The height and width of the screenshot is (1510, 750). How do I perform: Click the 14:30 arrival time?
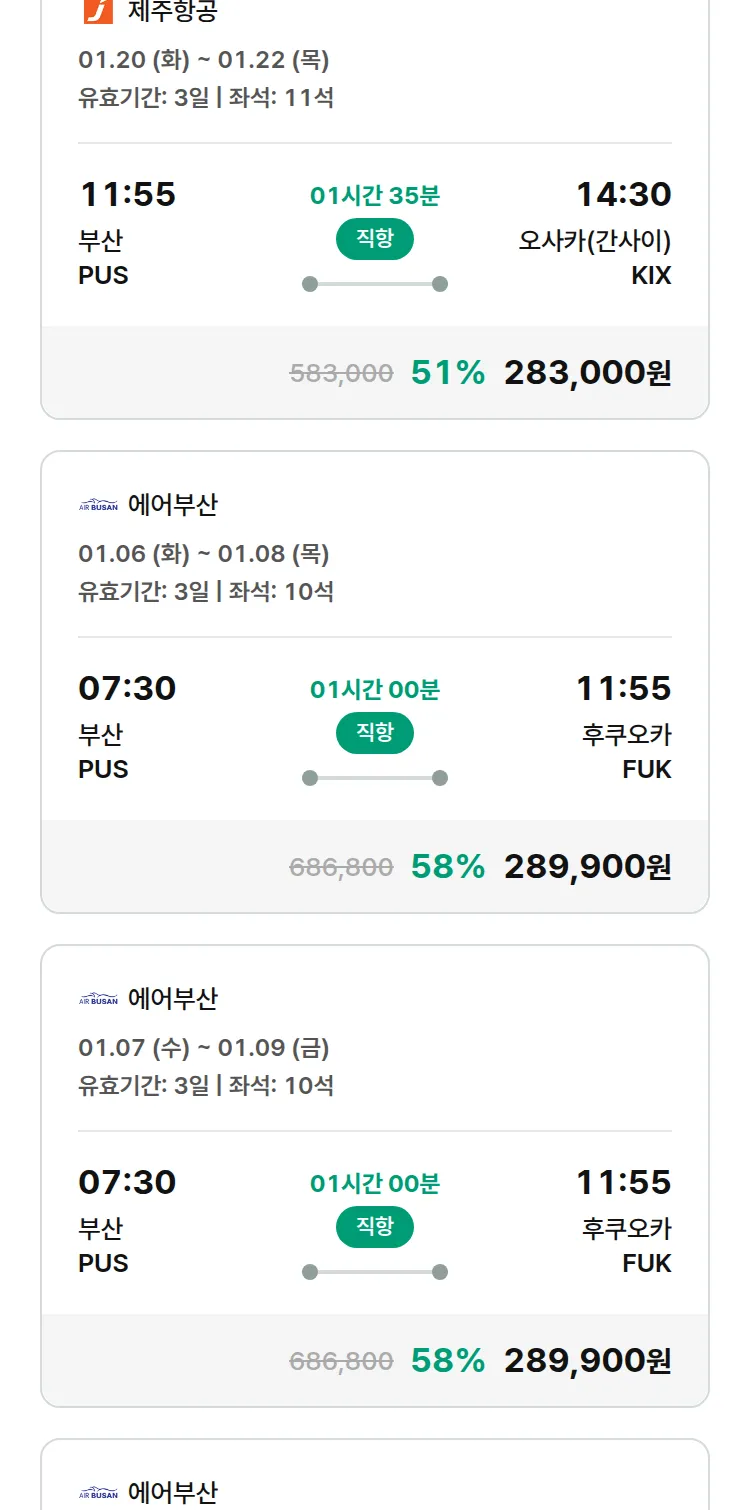[x=623, y=194]
